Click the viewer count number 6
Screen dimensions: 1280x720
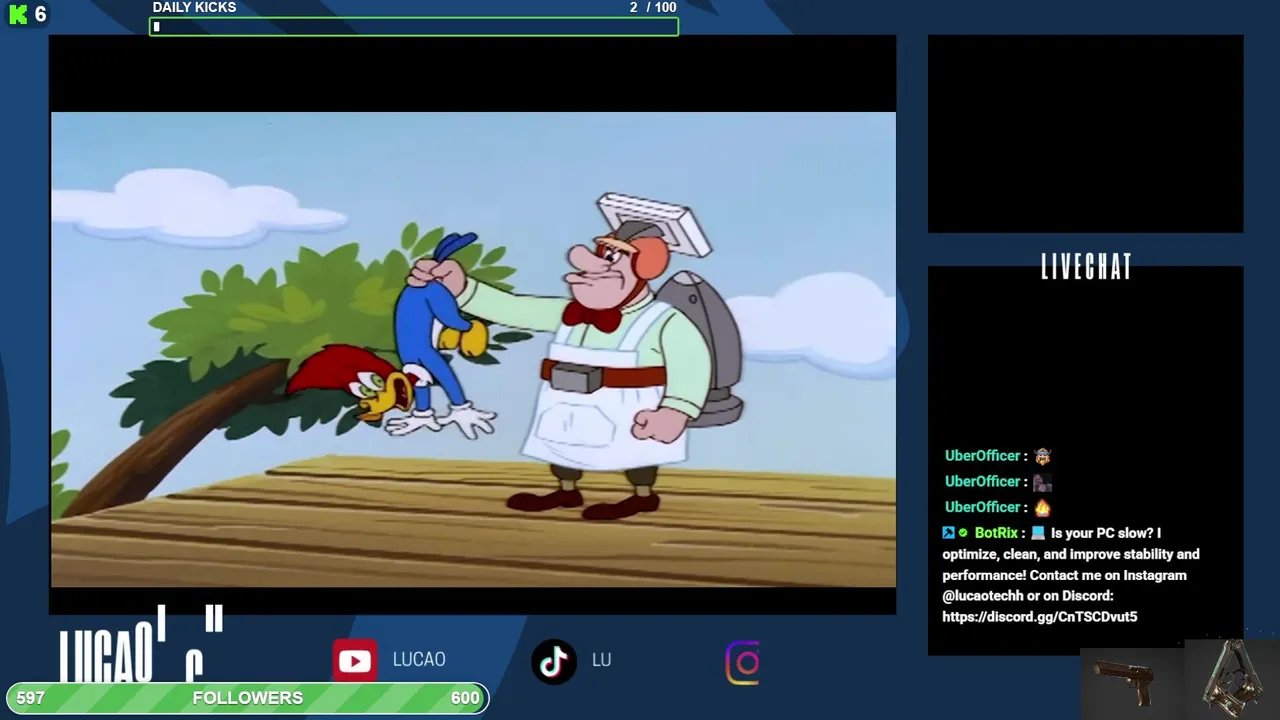[40, 14]
